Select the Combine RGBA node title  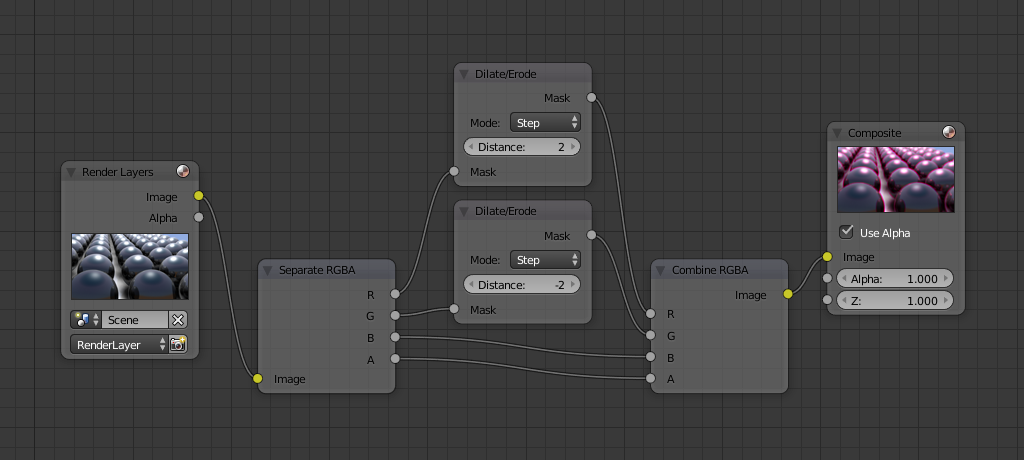pyautogui.click(x=710, y=270)
